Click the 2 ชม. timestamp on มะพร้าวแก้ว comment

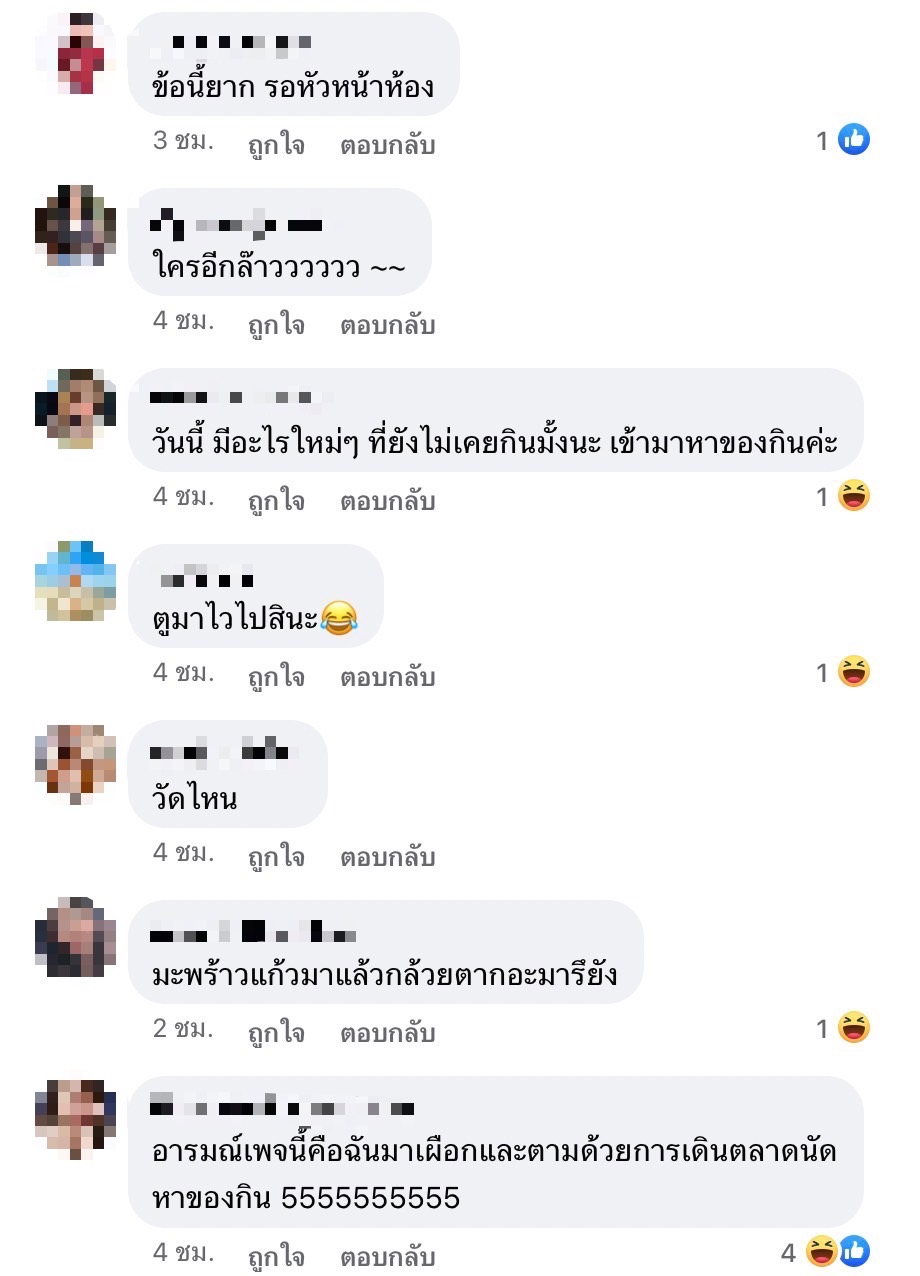183,1029
